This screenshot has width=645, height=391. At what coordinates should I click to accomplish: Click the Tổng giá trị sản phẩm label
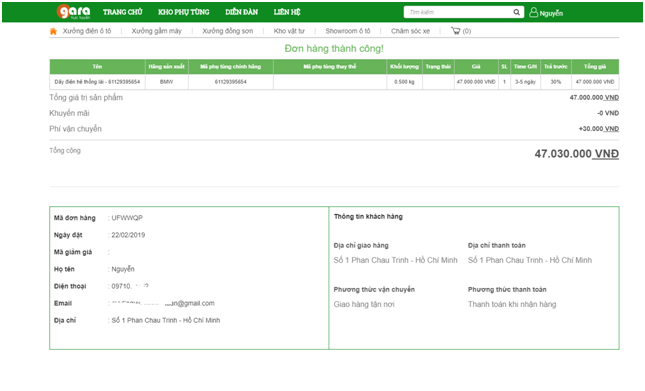point(86,97)
